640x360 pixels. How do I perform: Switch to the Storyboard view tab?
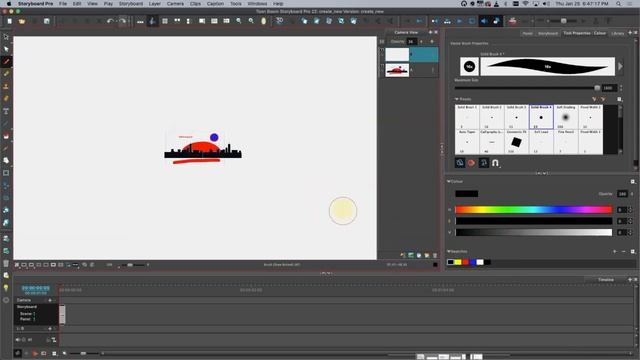pyautogui.click(x=548, y=33)
